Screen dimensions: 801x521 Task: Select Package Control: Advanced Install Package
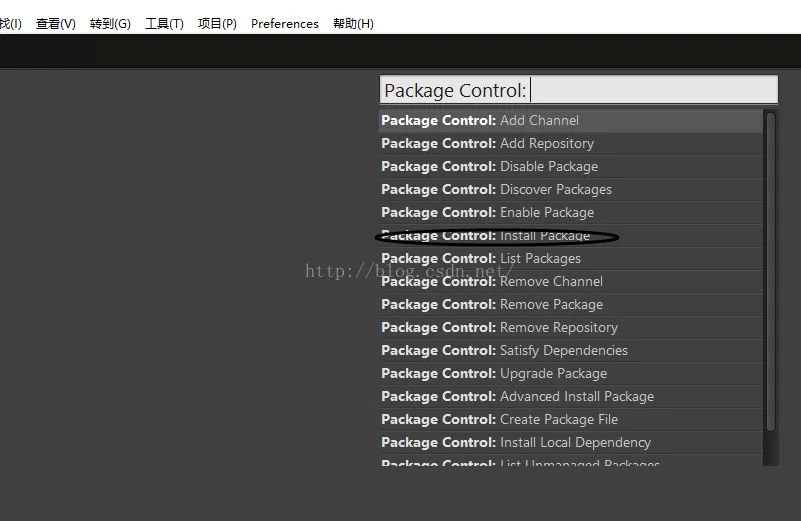coord(570,397)
